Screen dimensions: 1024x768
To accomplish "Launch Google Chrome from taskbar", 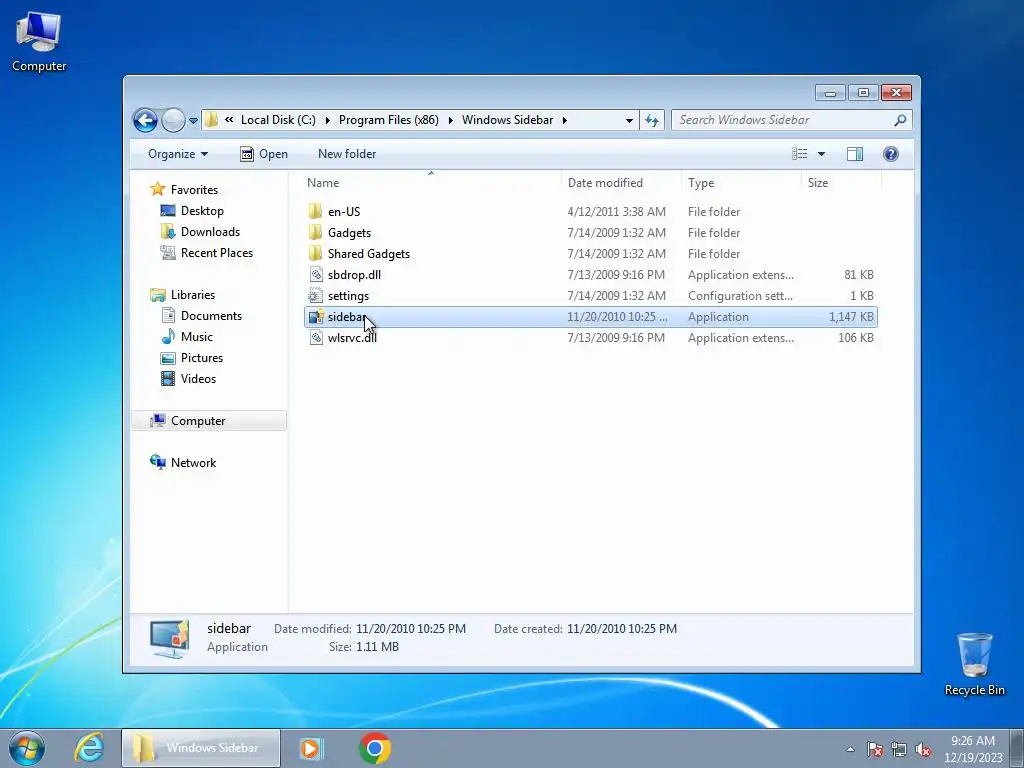I will click(x=375, y=748).
